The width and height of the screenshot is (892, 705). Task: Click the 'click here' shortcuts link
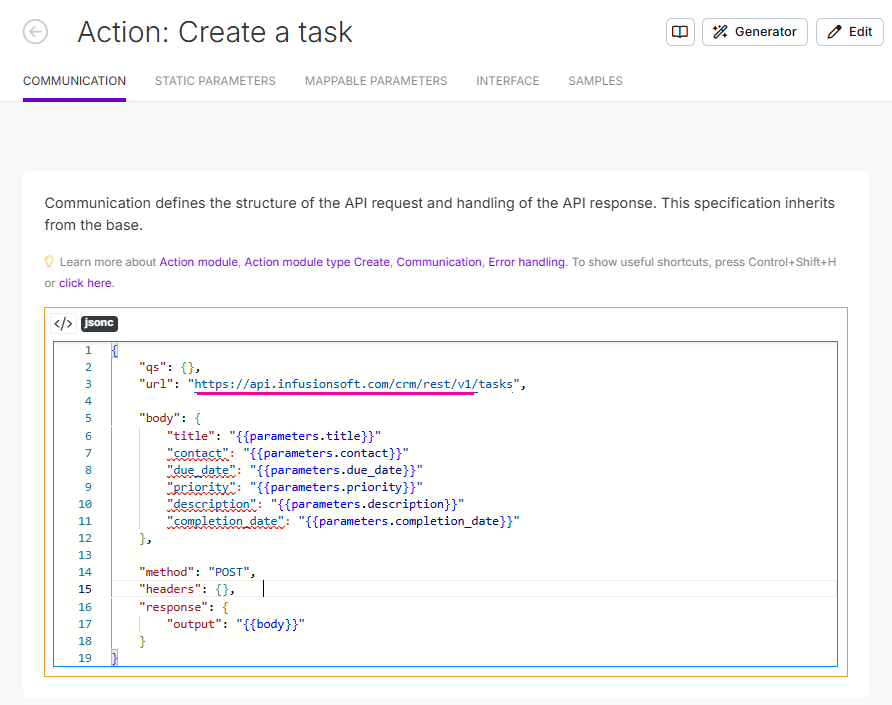click(85, 283)
